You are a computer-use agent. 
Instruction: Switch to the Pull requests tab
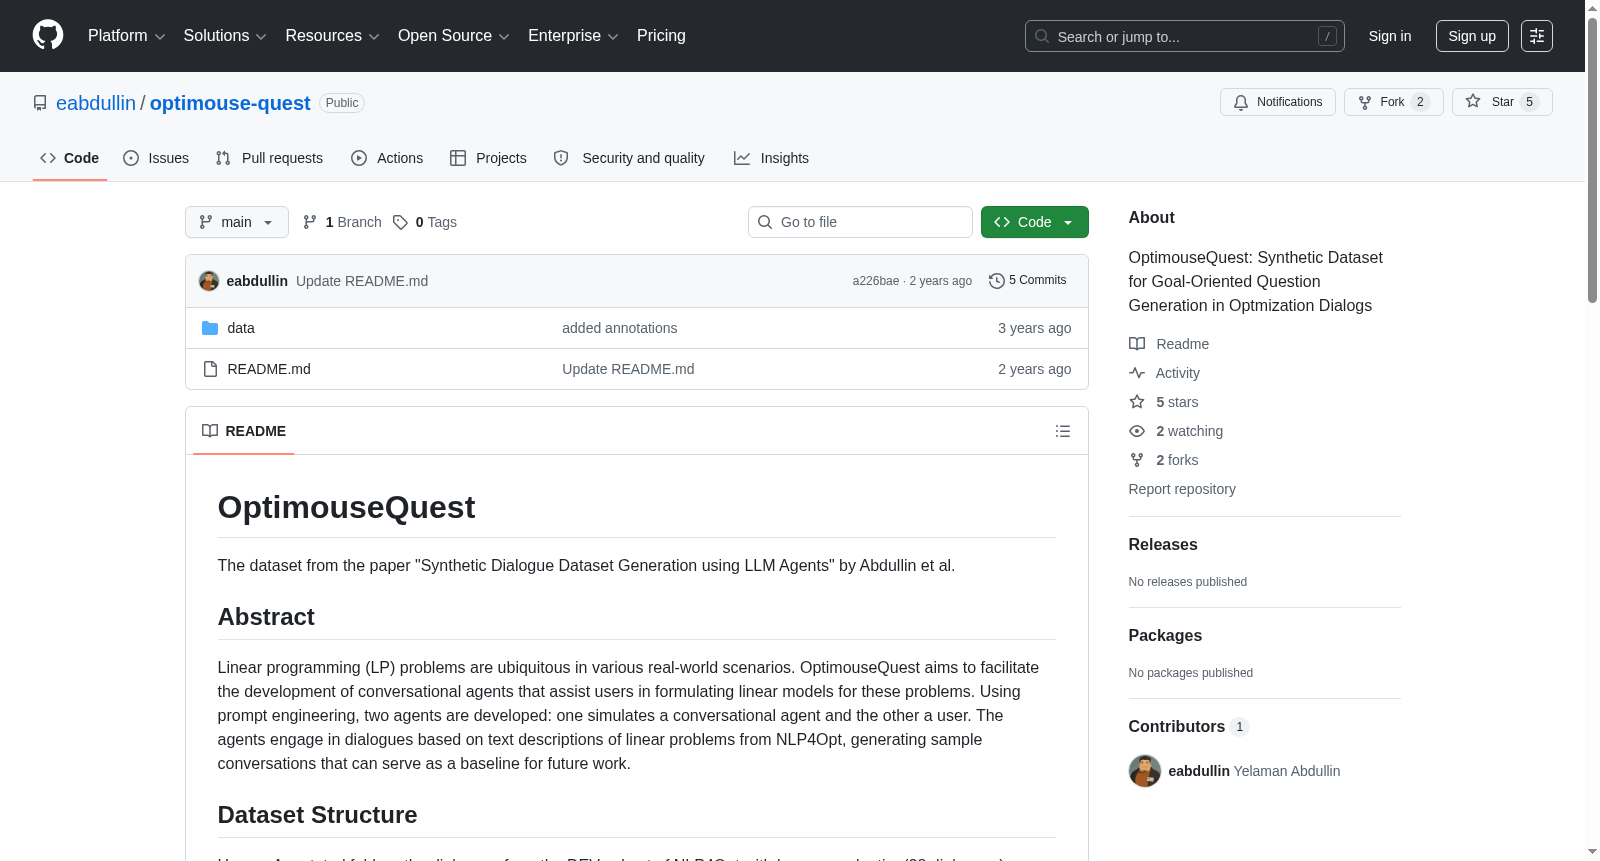(269, 158)
